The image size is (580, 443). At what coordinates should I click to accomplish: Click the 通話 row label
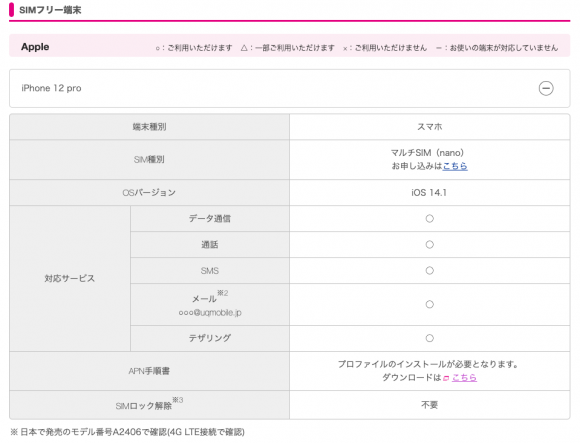(x=210, y=244)
